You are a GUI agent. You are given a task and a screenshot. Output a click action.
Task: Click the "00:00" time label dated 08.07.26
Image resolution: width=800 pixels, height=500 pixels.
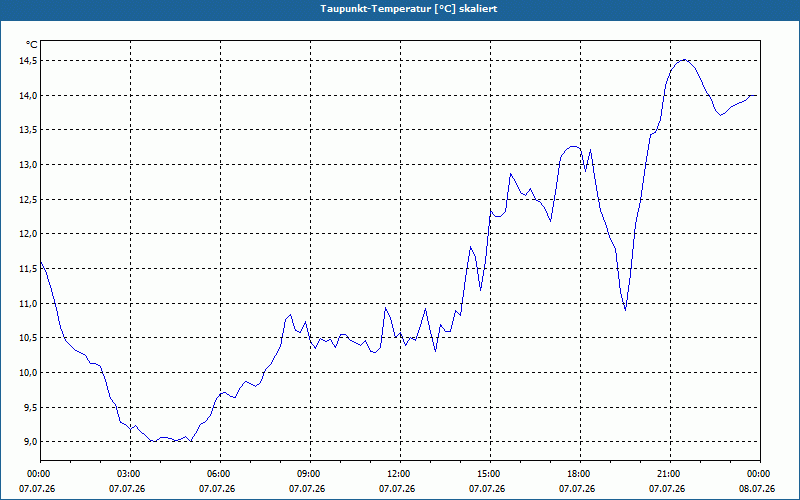757,474
